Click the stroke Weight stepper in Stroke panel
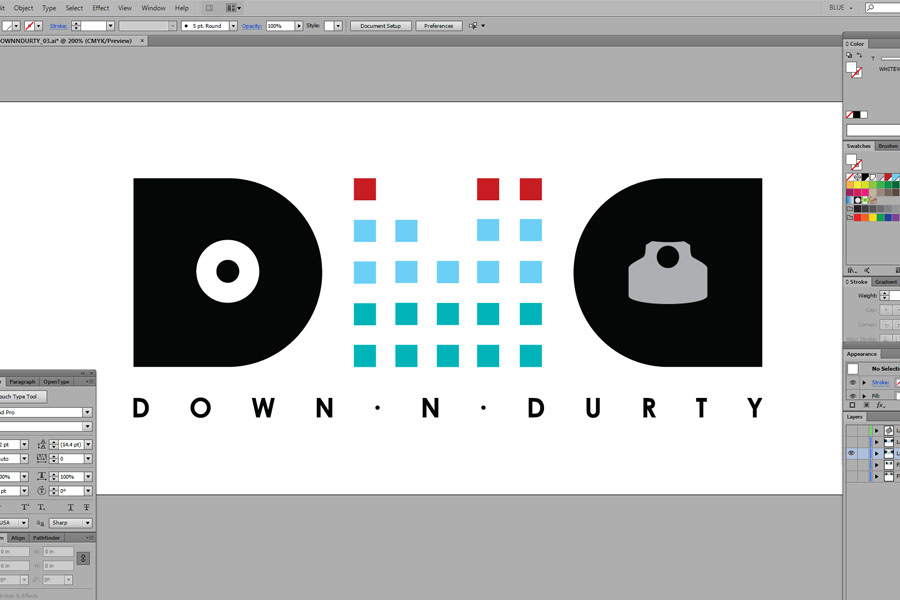The height and width of the screenshot is (600, 900). 885,295
